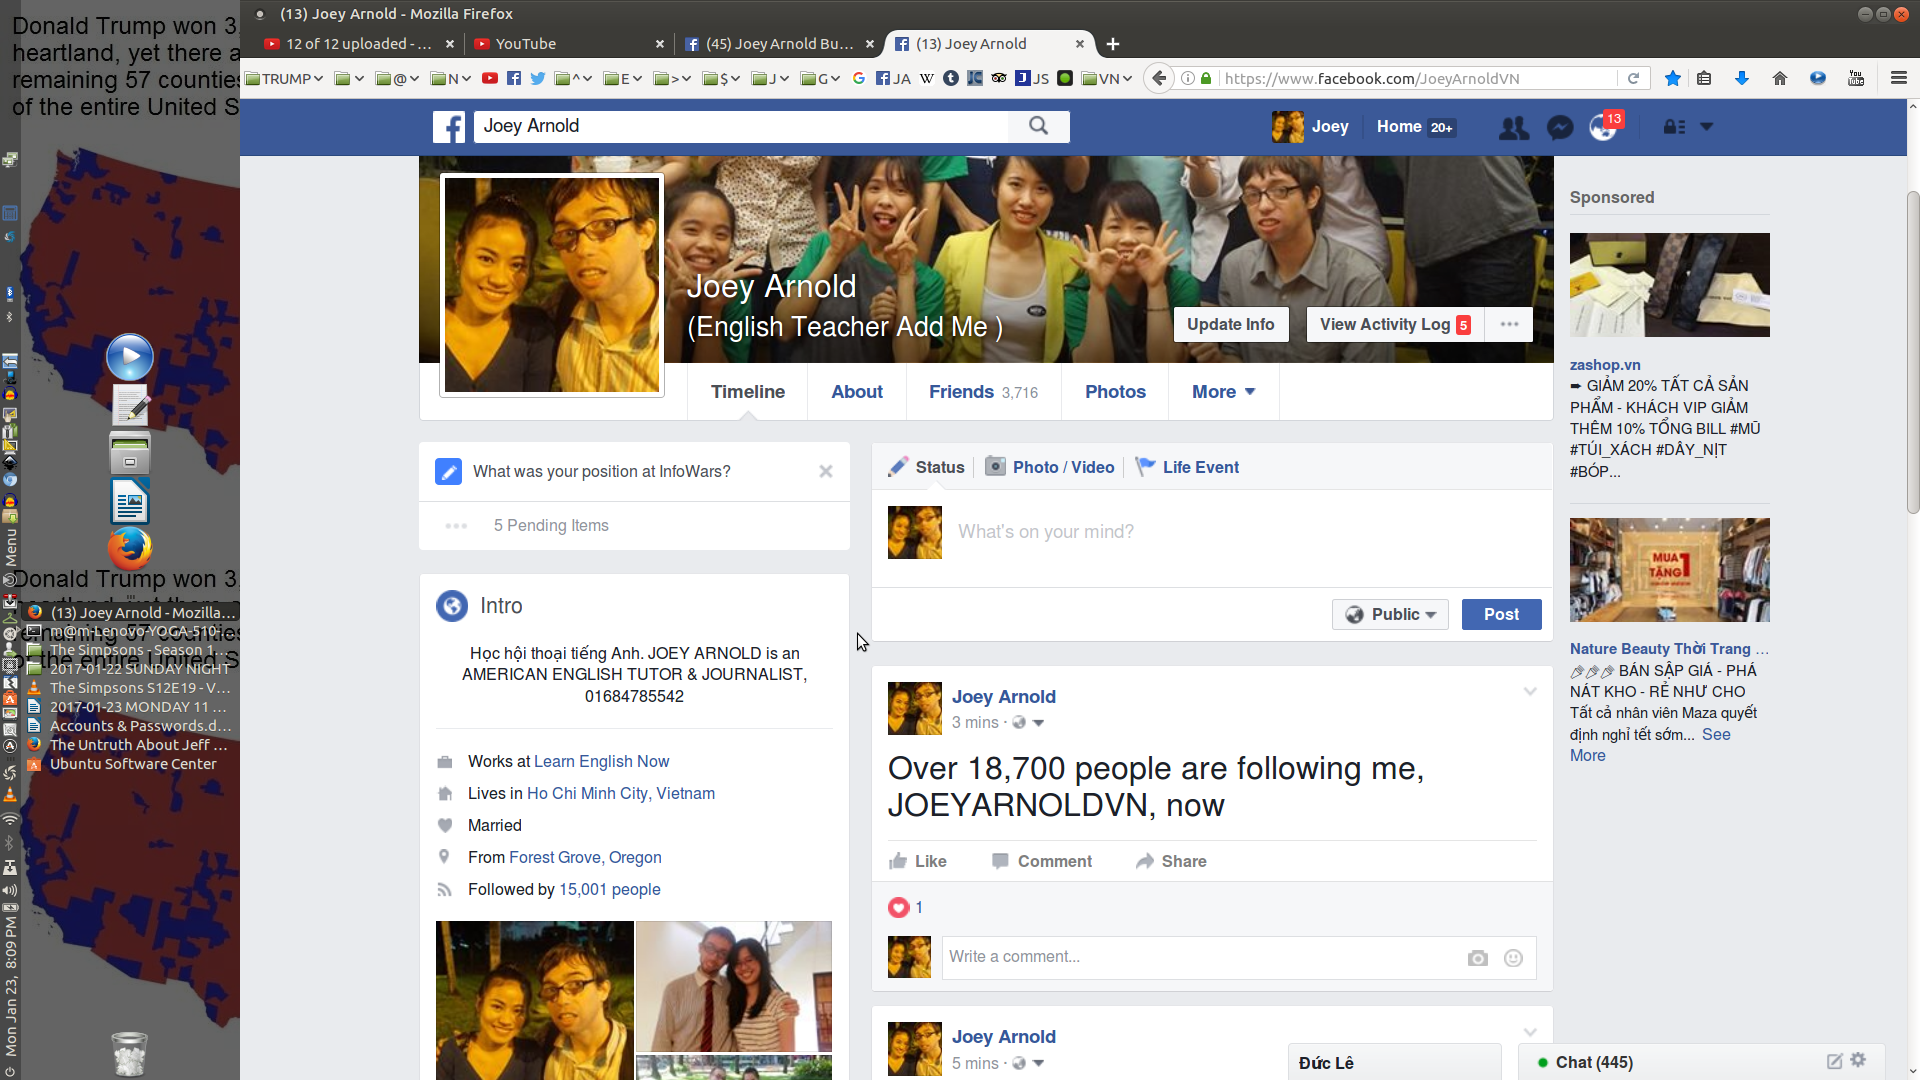Attach a photo using the comment camera icon
The height and width of the screenshot is (1080, 1920).
coord(1477,957)
